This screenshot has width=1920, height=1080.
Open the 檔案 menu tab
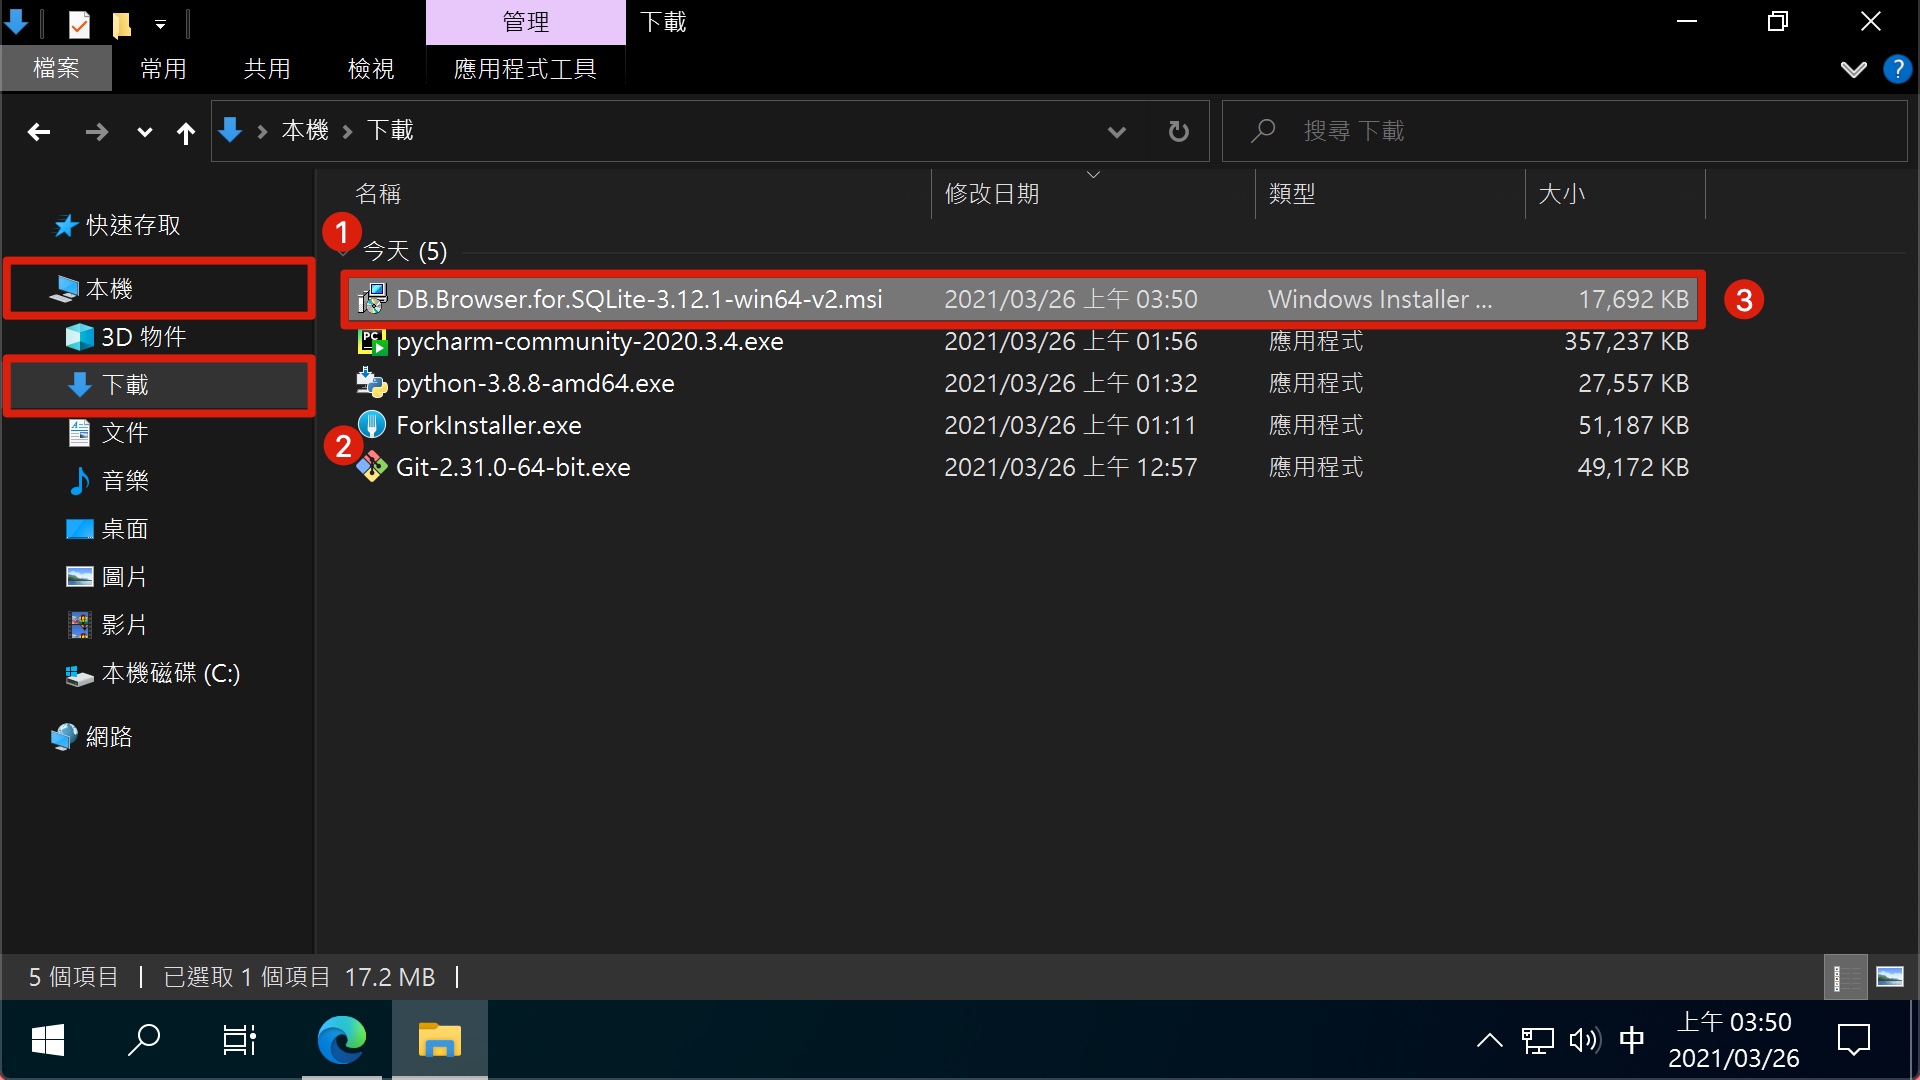[56, 68]
